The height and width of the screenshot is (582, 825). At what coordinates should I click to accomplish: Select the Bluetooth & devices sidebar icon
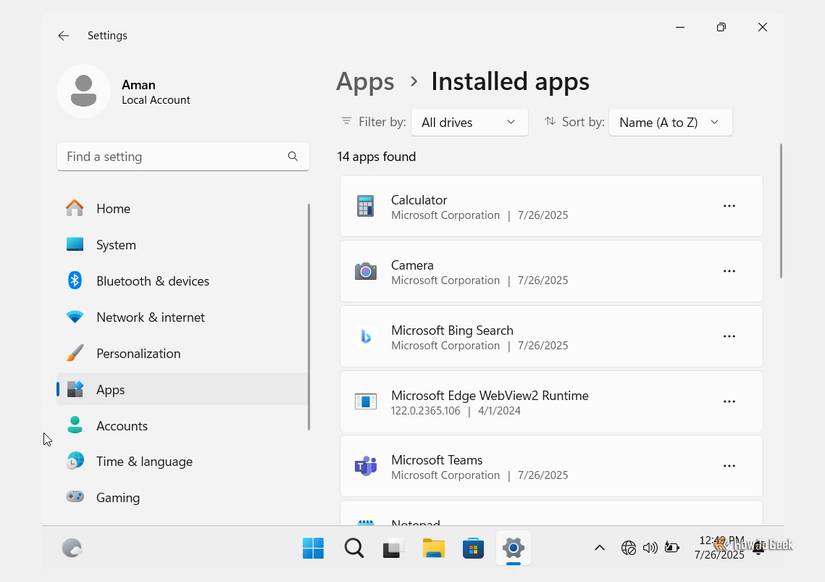coord(74,281)
